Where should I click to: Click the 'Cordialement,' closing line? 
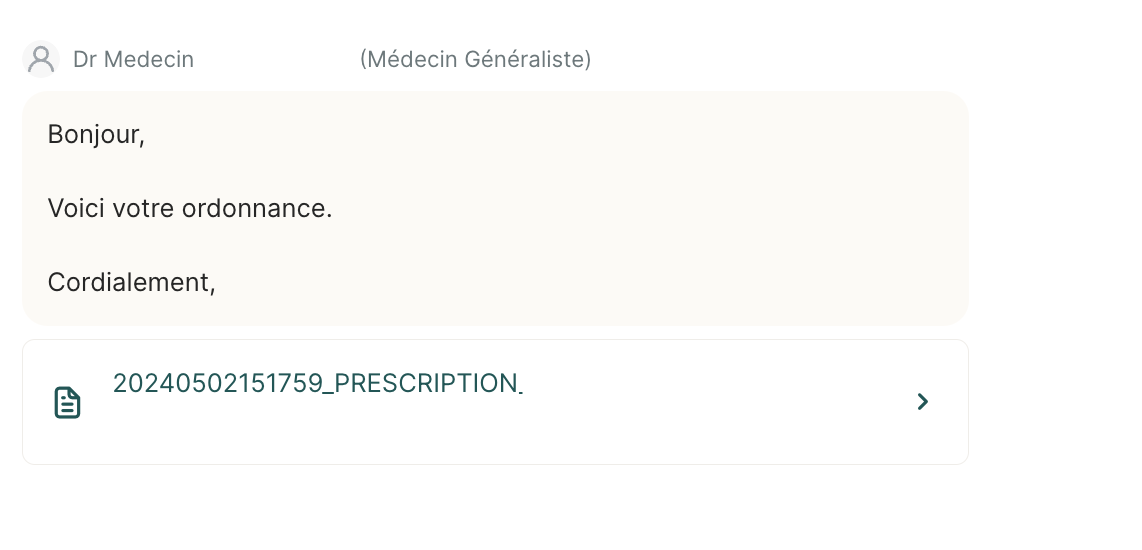tap(132, 283)
